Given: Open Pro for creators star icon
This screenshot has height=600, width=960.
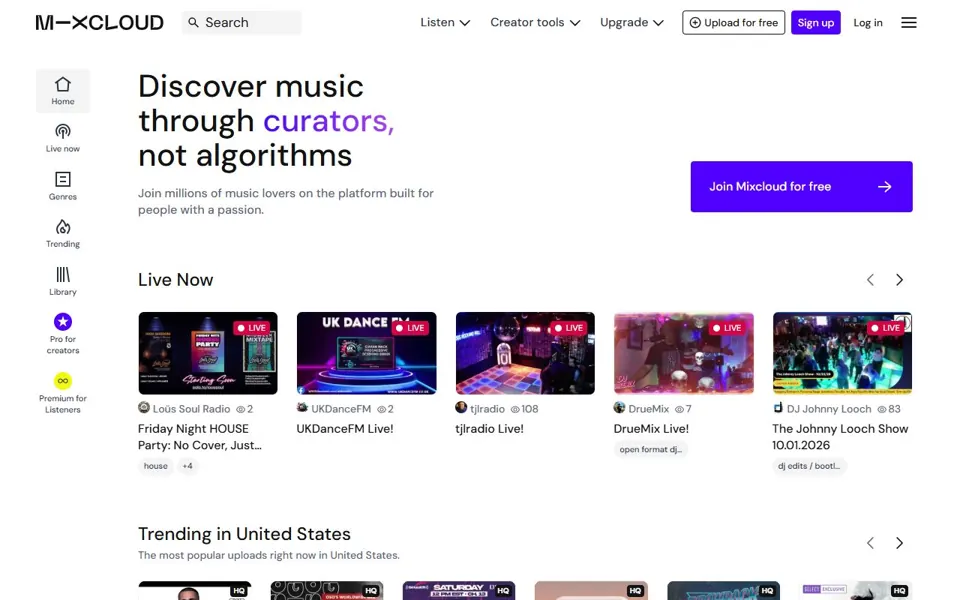Looking at the screenshot, I should [62, 321].
